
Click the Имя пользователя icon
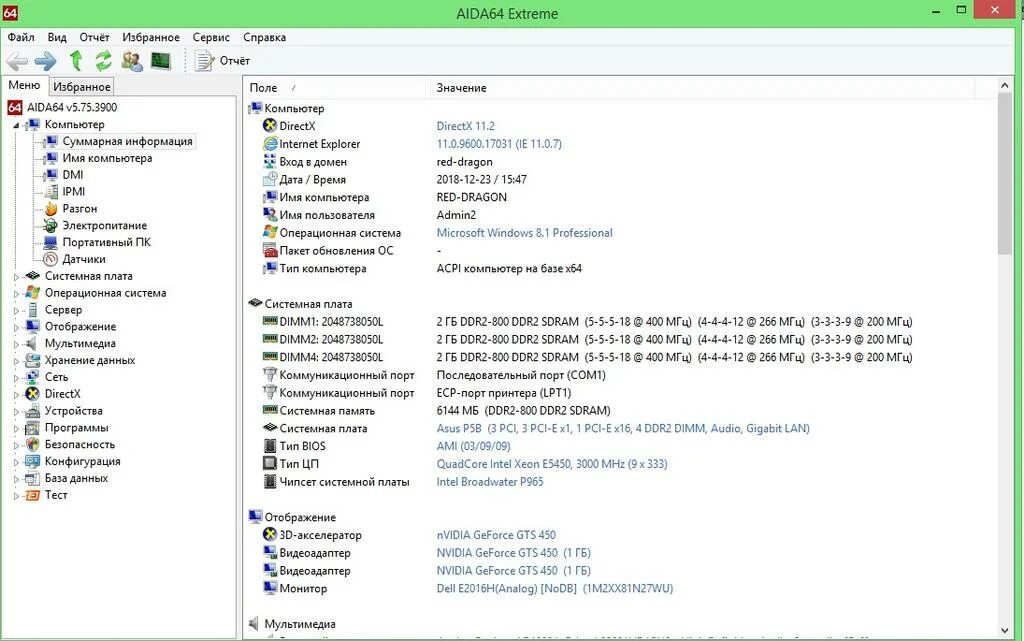(x=270, y=215)
